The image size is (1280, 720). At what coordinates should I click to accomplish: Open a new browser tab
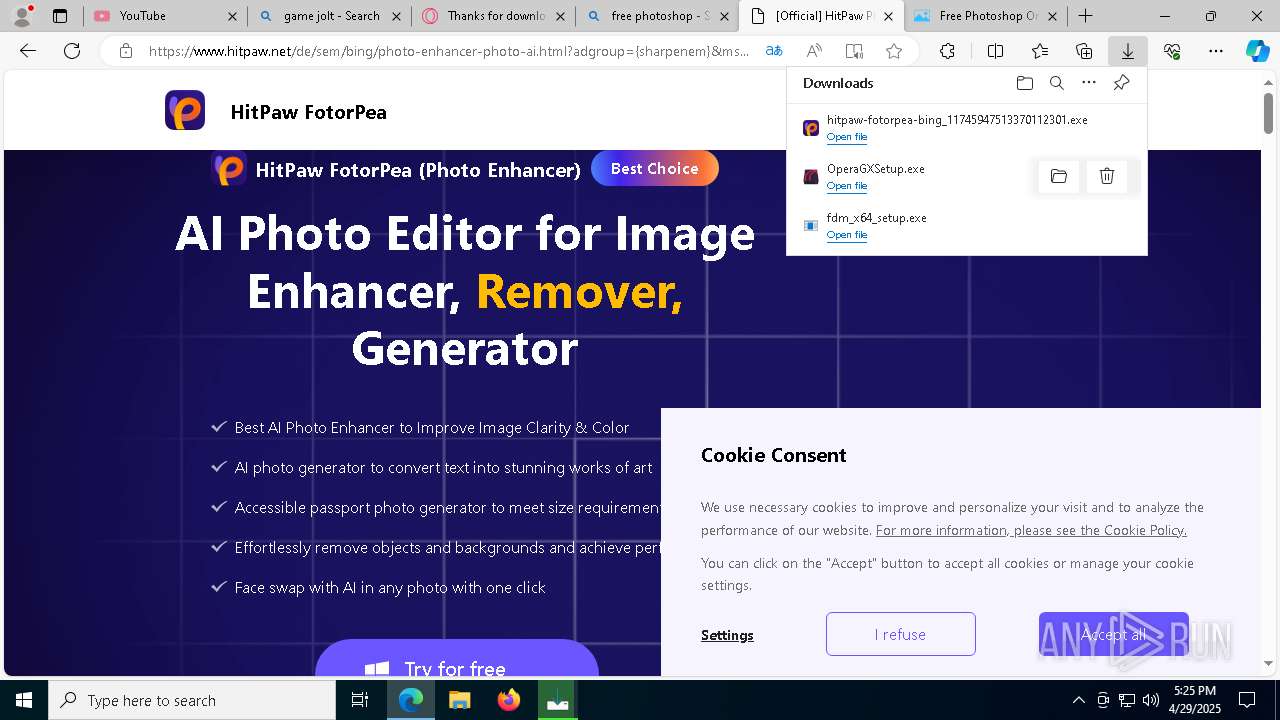pyautogui.click(x=1085, y=16)
